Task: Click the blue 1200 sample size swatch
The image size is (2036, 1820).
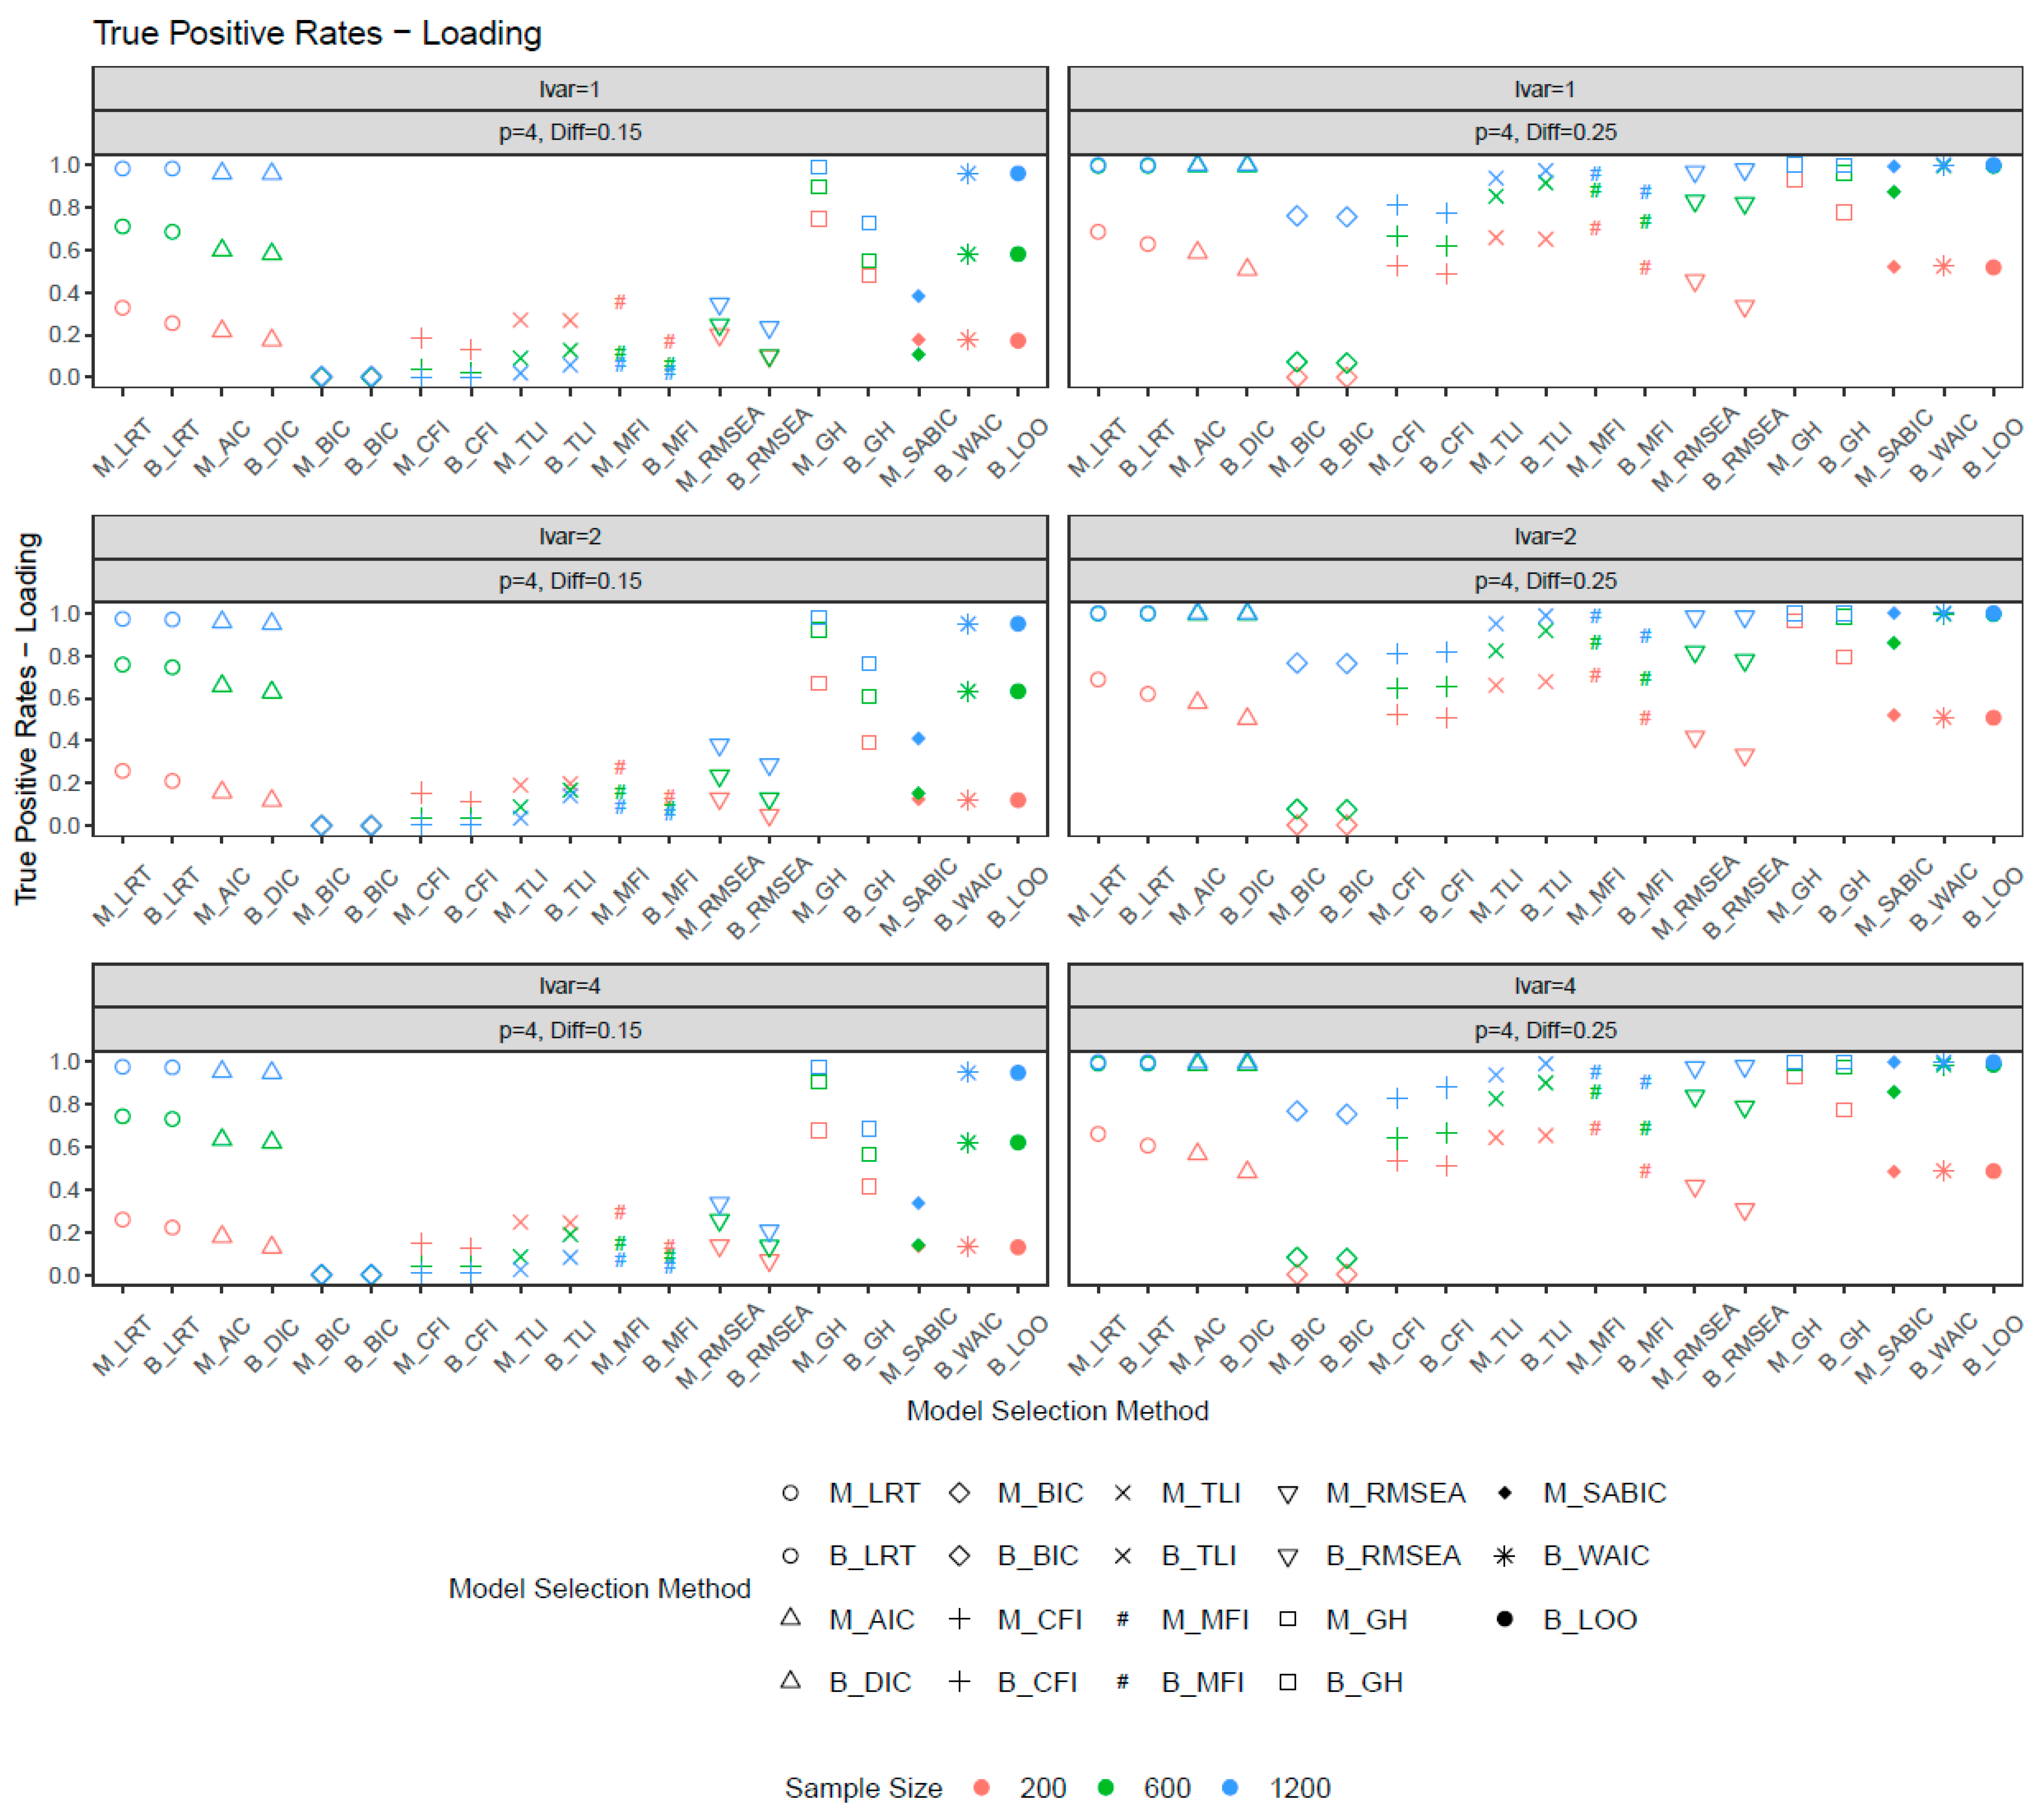Action: 1229,1787
